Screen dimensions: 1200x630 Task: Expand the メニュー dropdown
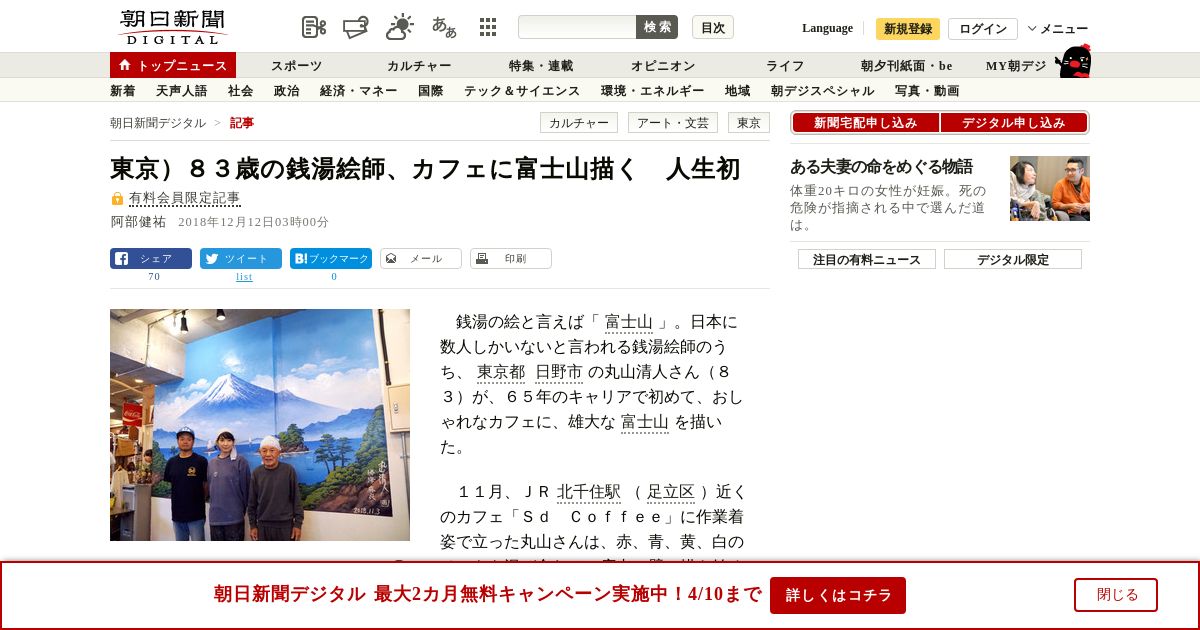tap(1058, 29)
